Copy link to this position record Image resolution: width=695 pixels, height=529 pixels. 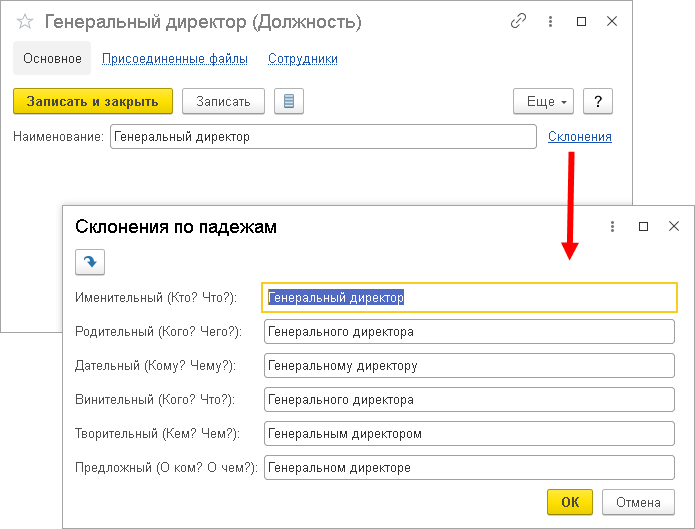click(517, 20)
